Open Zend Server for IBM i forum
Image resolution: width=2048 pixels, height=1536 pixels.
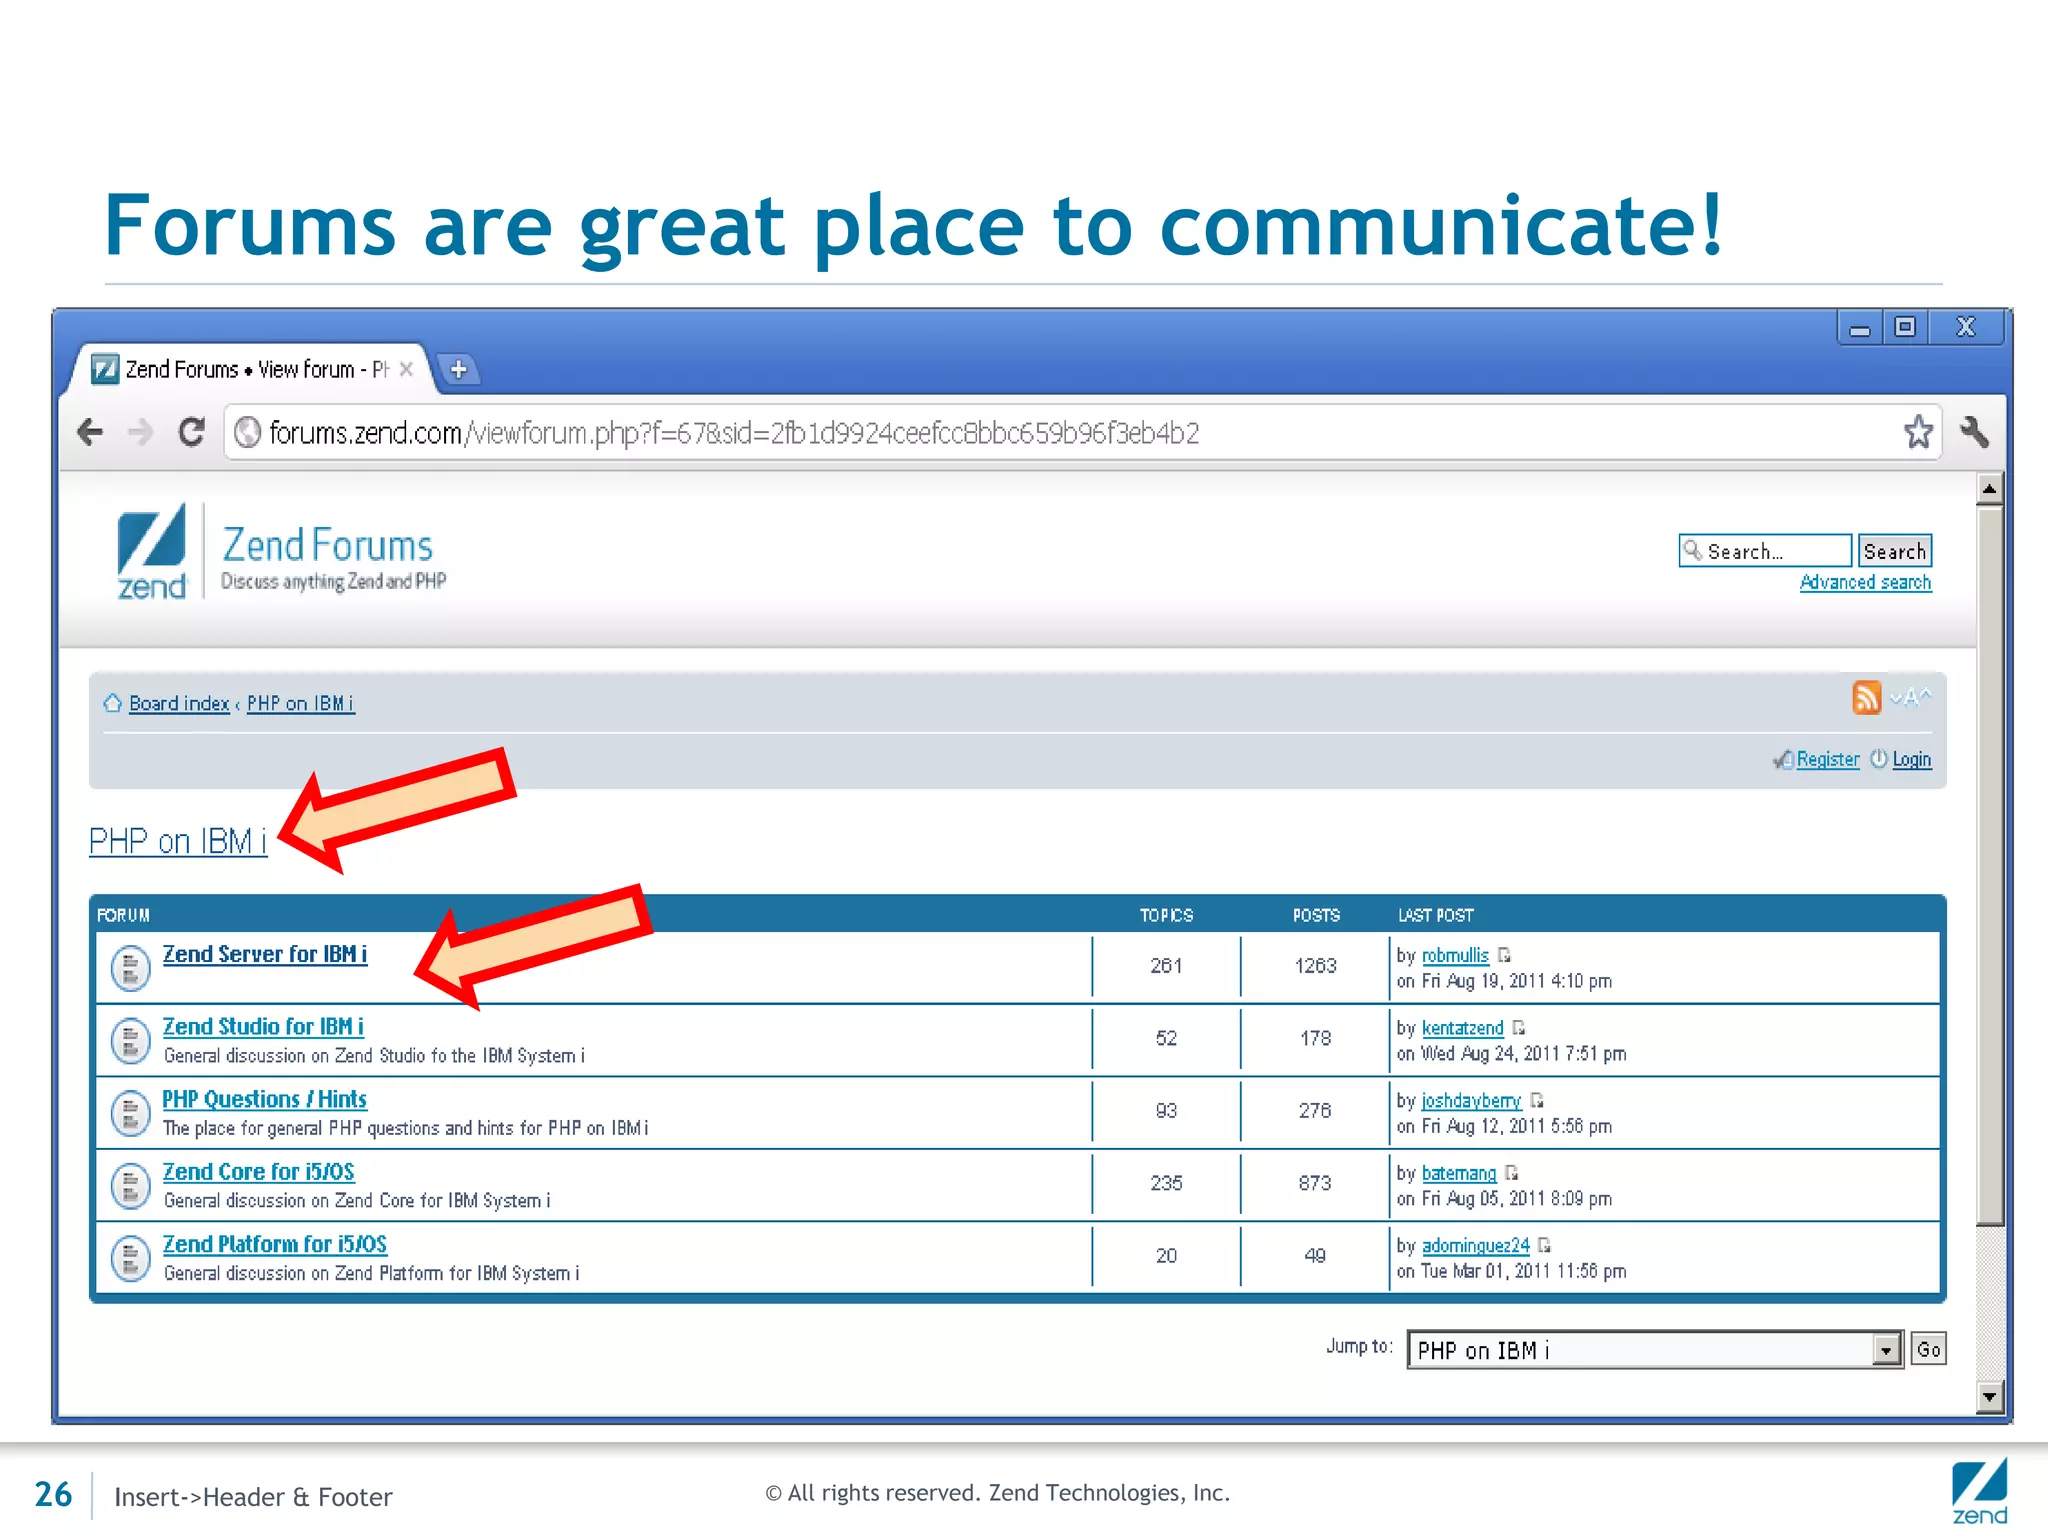(265, 954)
